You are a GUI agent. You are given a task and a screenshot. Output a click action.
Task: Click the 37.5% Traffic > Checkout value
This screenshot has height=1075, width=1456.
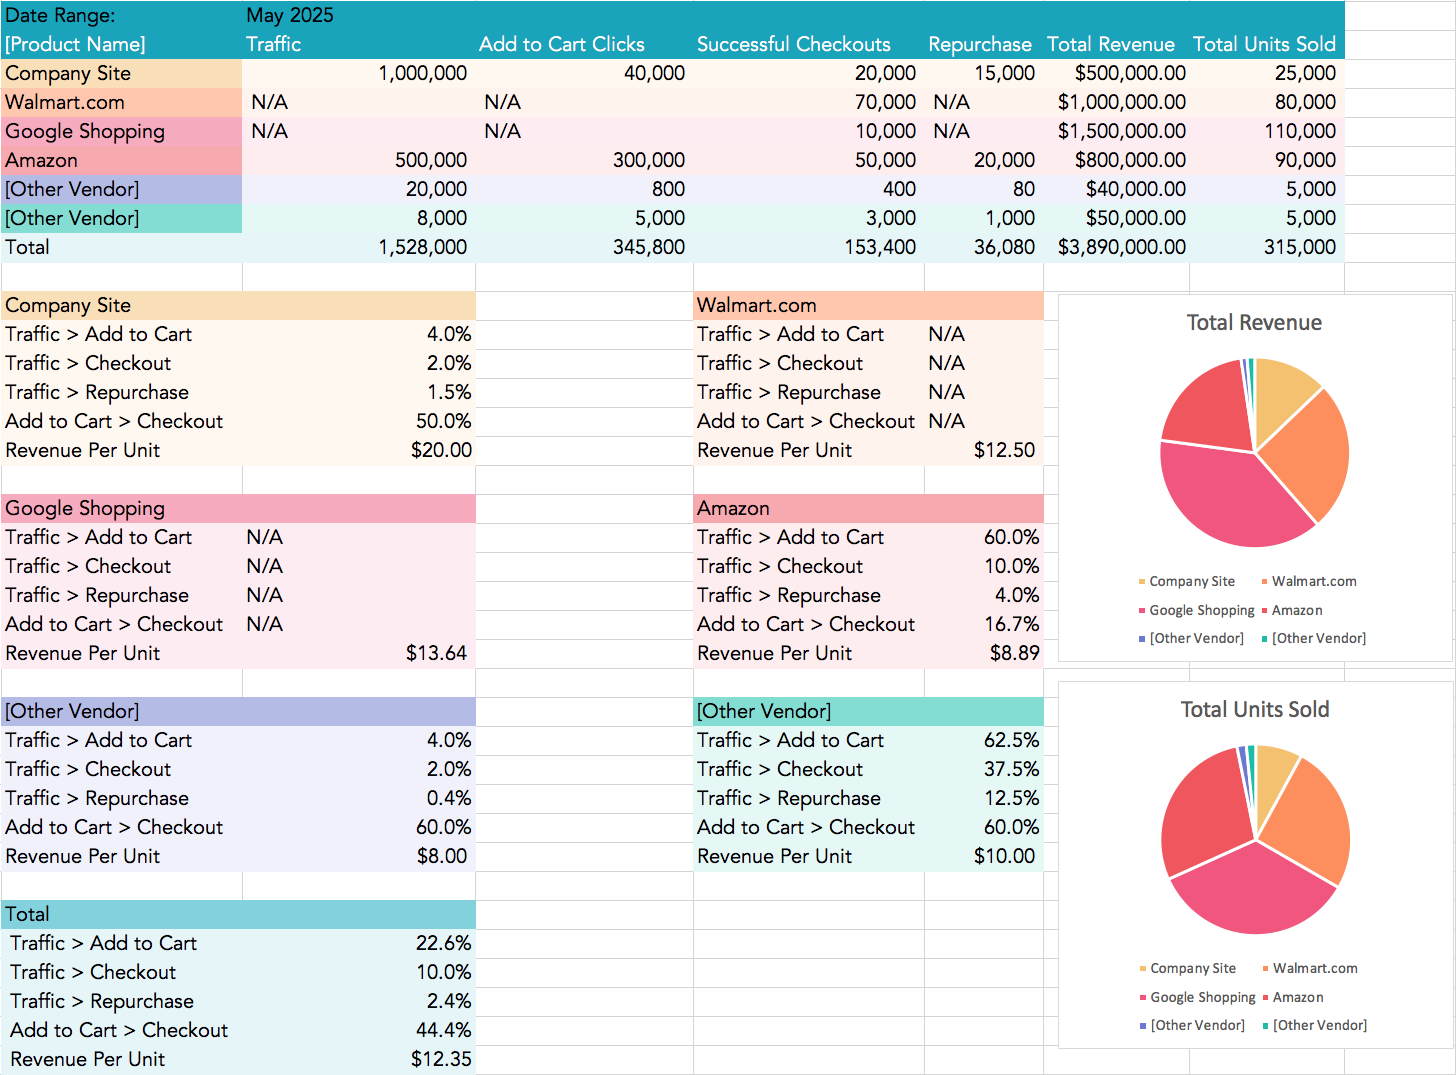(x=1011, y=769)
